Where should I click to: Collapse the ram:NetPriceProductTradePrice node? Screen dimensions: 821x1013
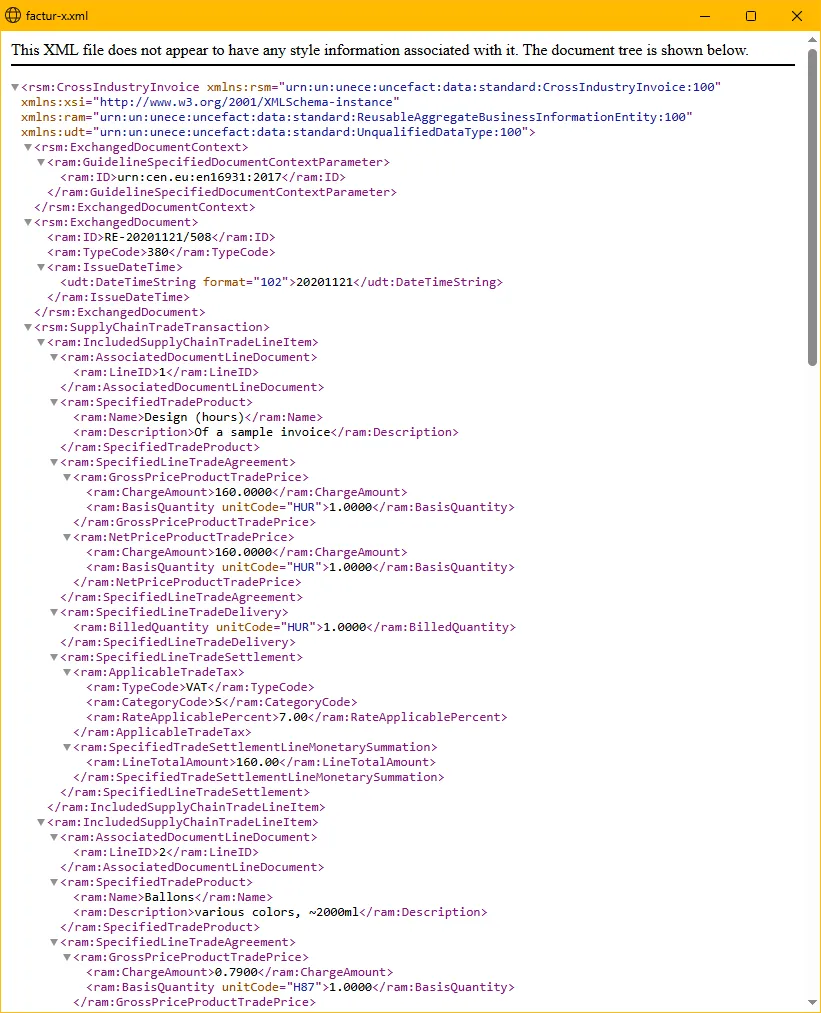click(x=67, y=538)
